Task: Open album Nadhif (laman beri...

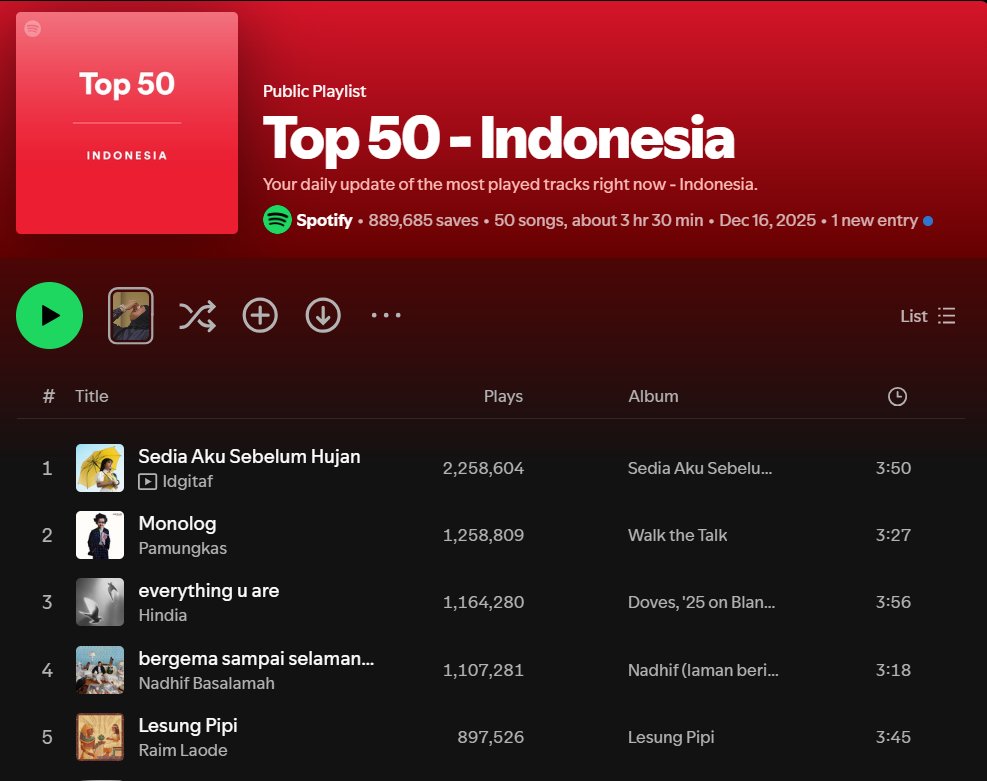Action: [x=703, y=670]
